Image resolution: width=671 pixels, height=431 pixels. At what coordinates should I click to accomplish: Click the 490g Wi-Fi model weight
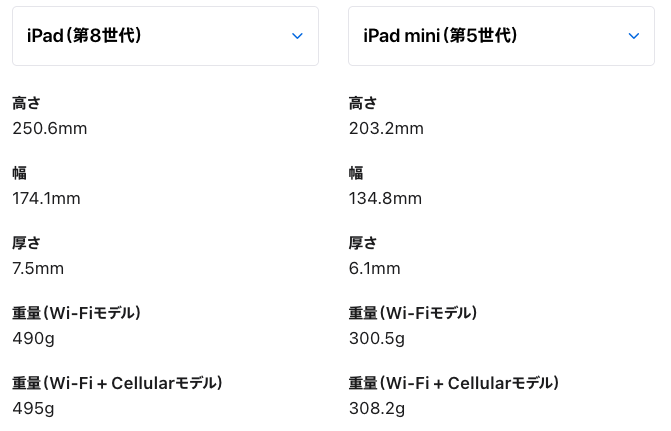point(32,338)
